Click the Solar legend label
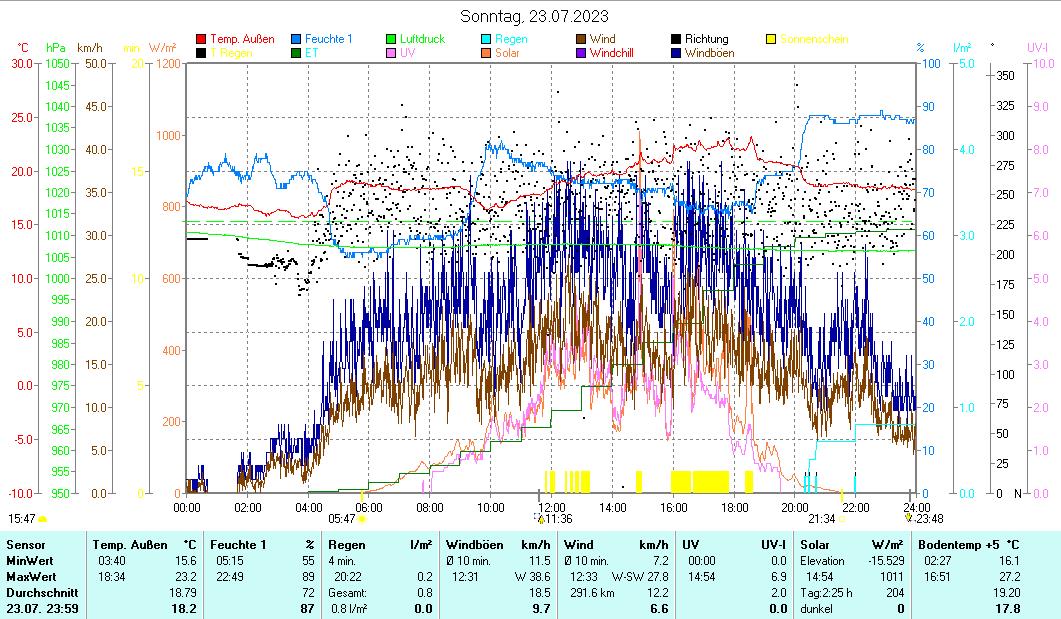 507,53
